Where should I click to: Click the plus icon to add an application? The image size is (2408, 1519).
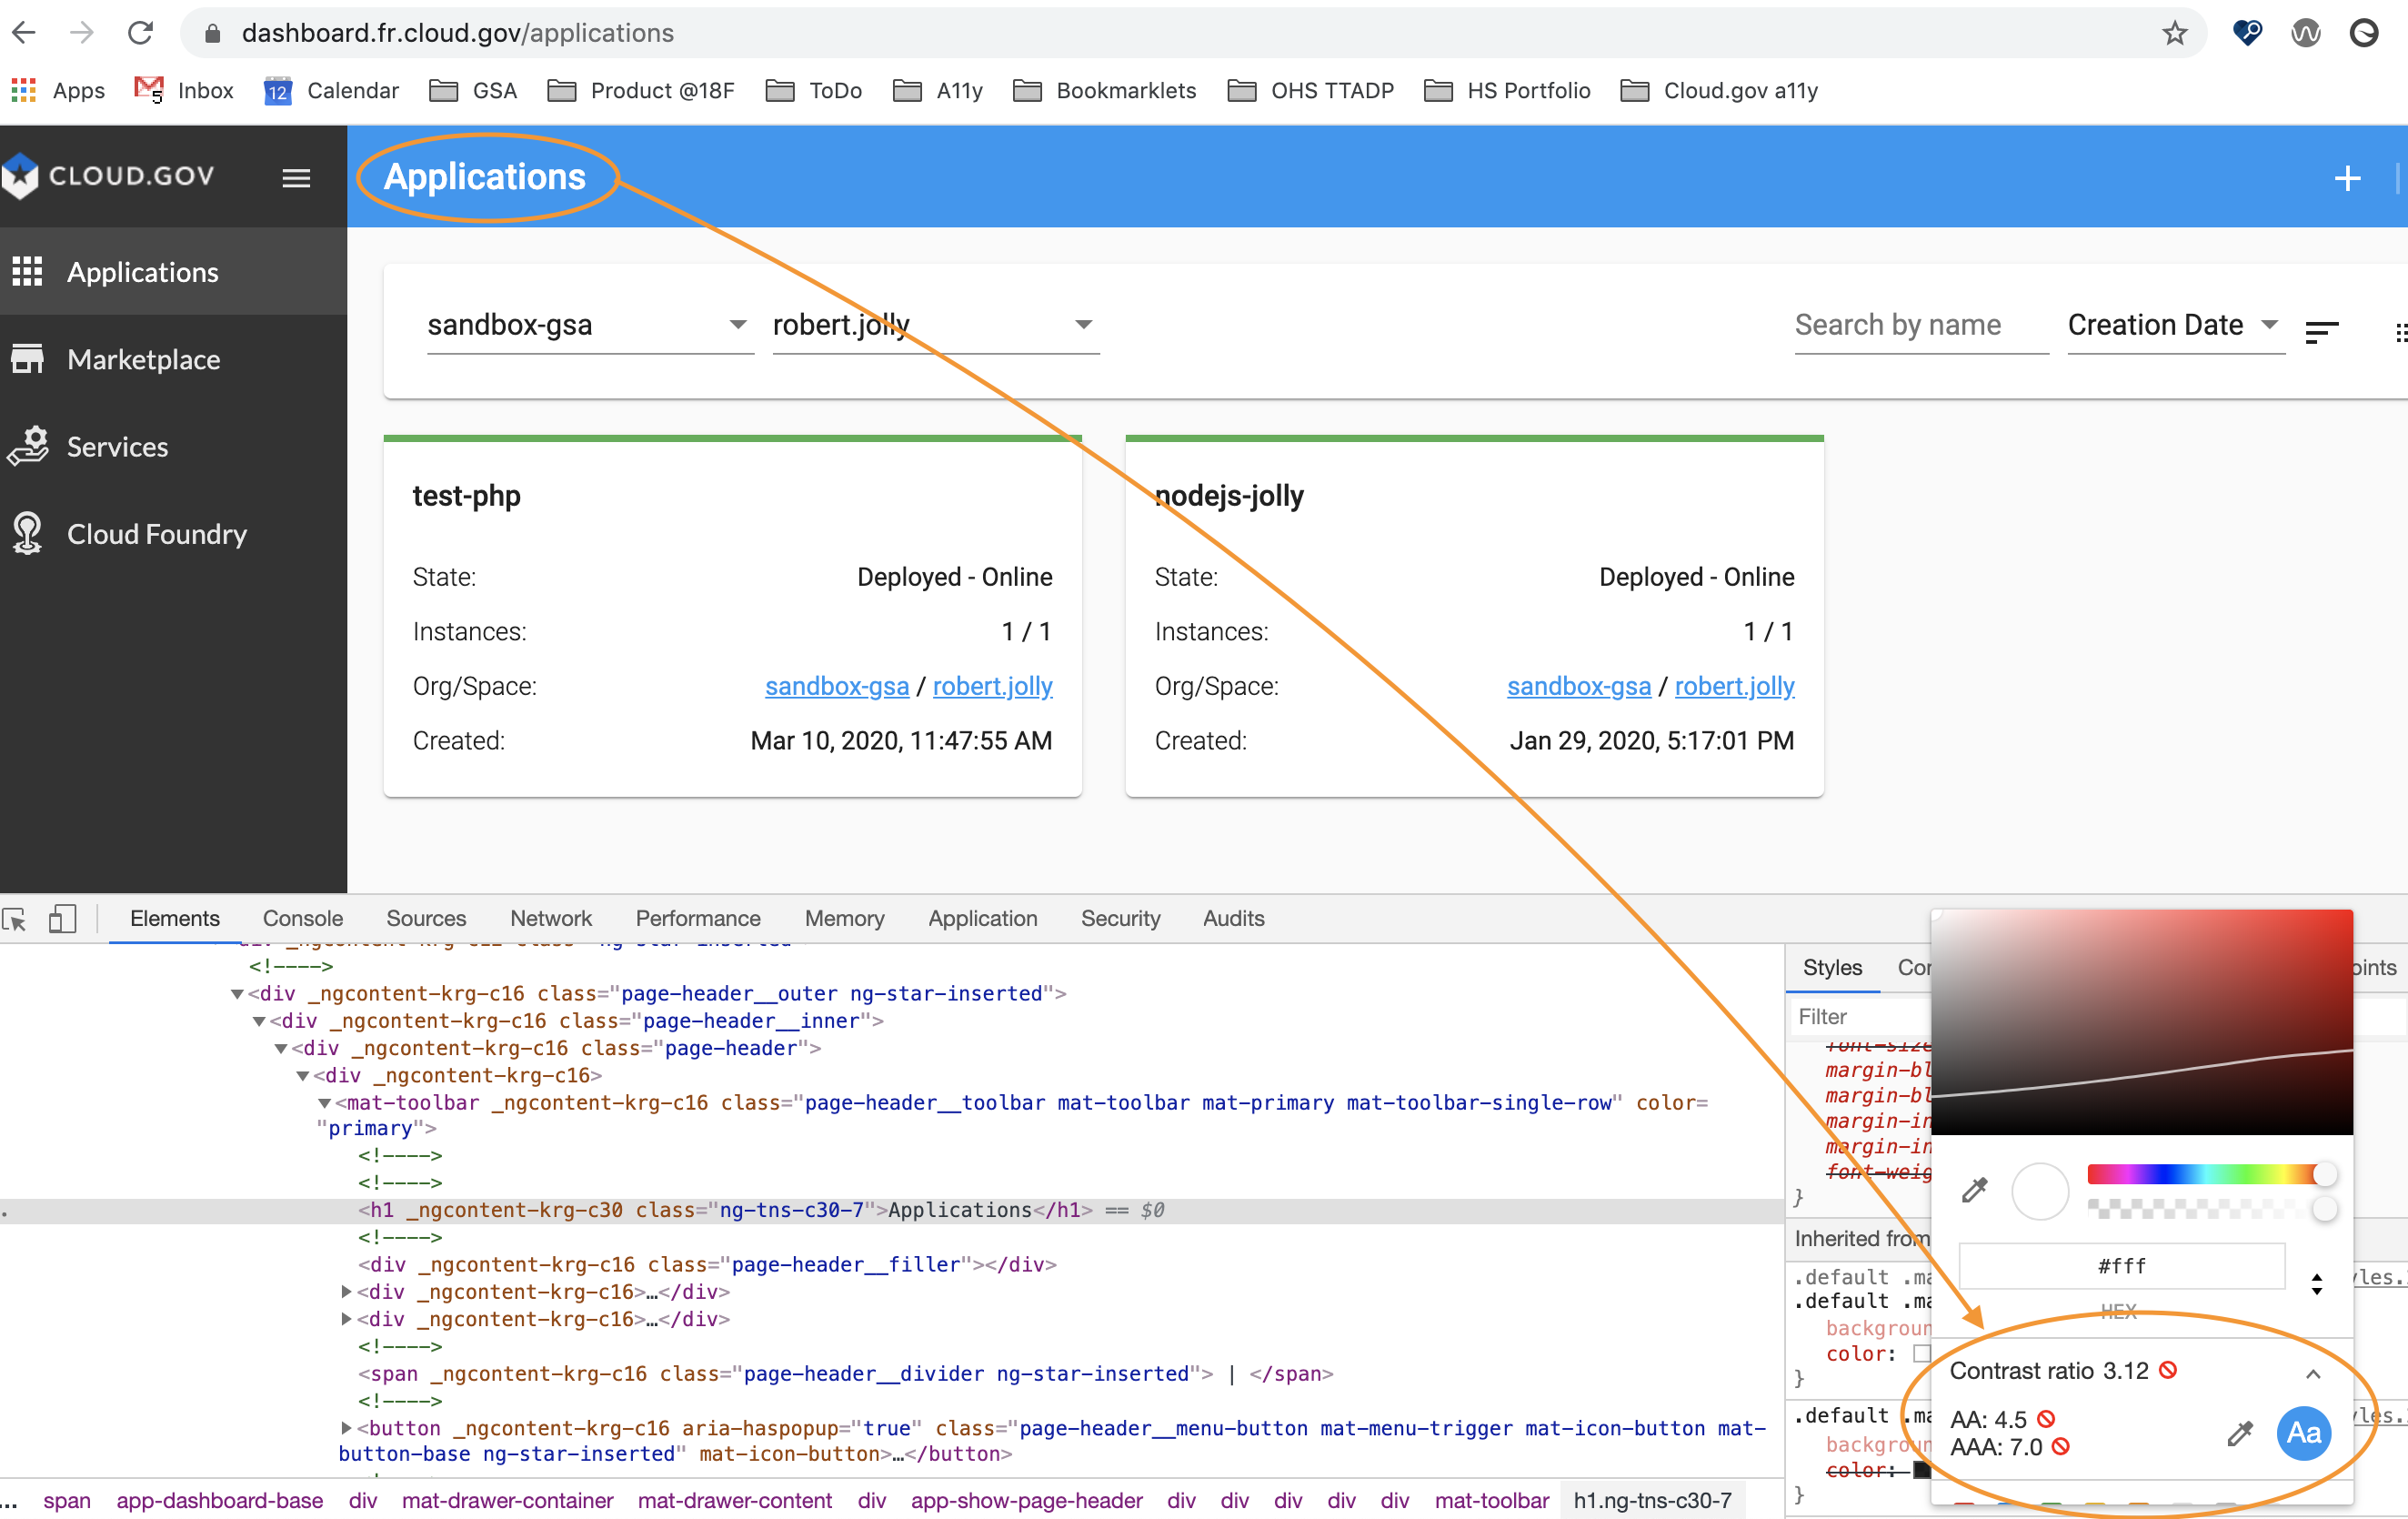coord(2347,178)
